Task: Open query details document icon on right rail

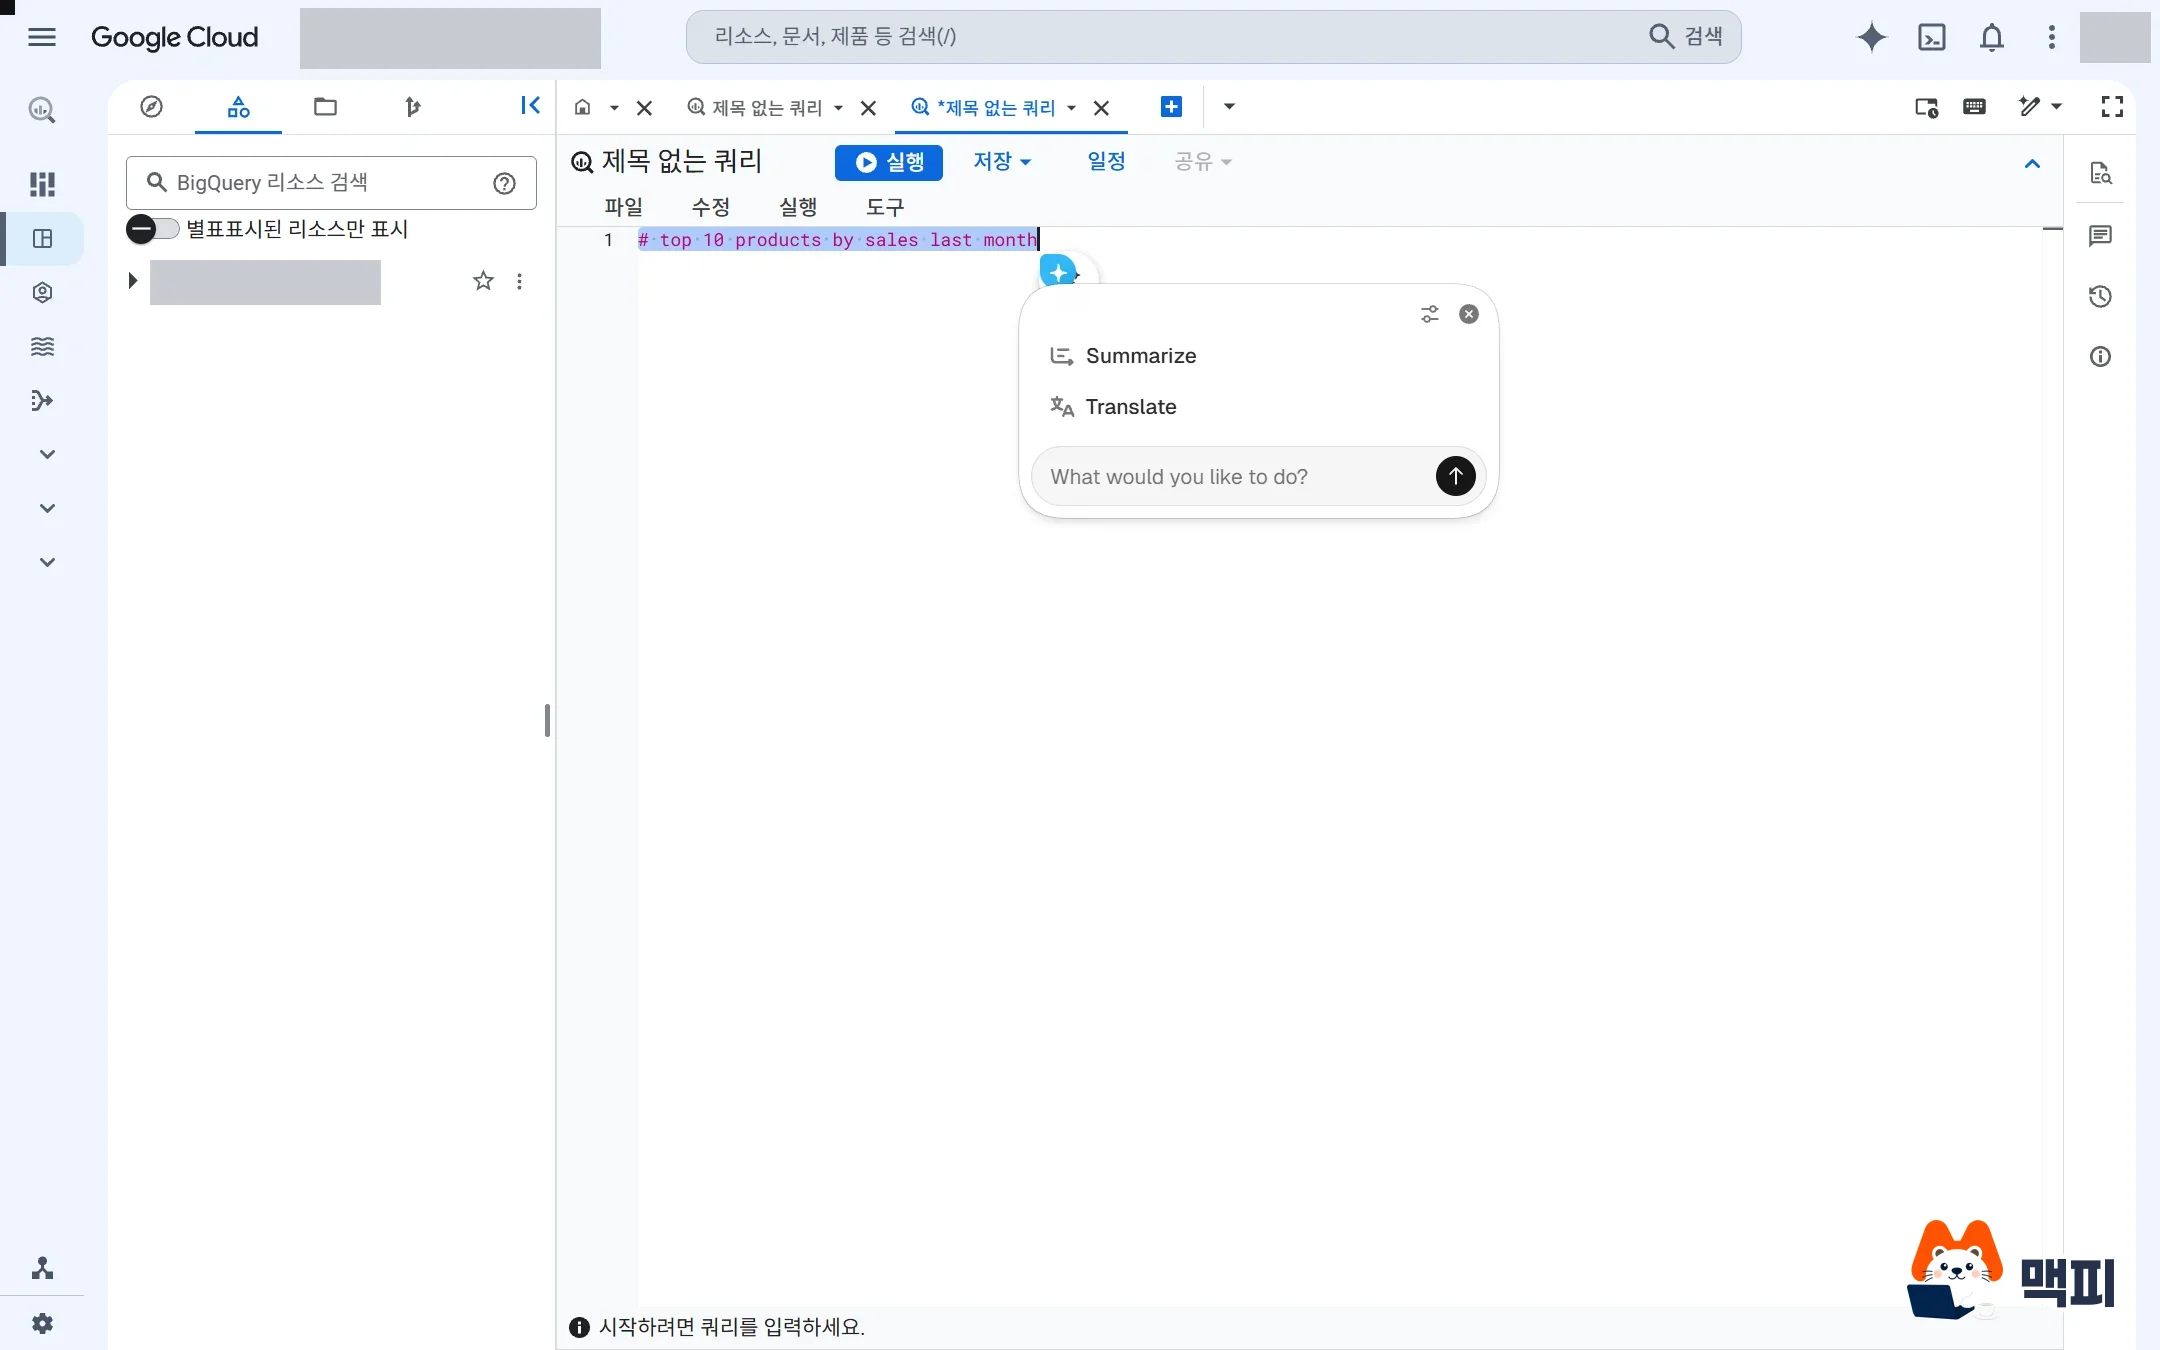Action: (x=2100, y=173)
